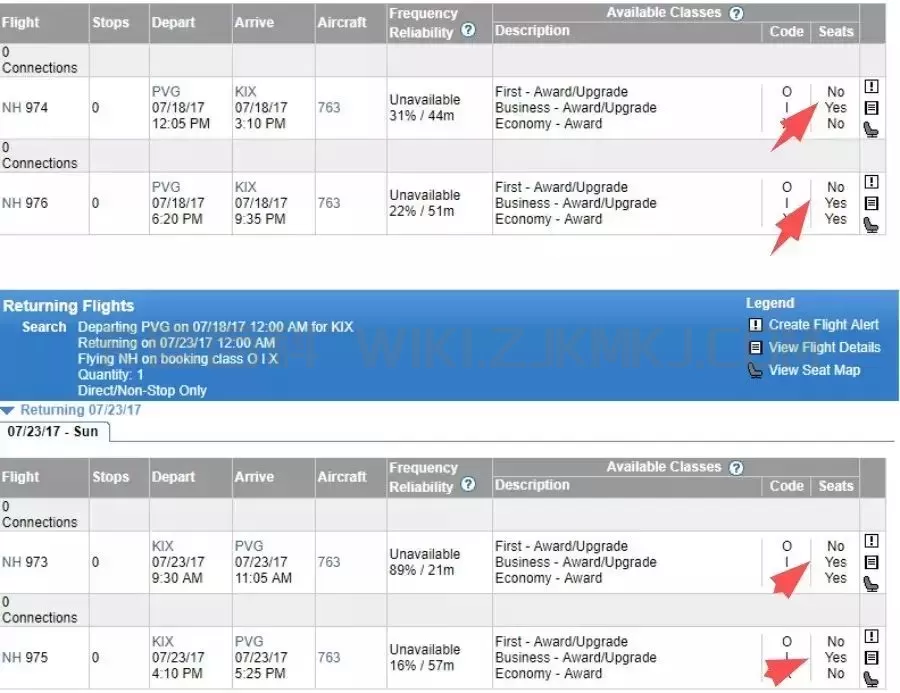Set a flight alert on NH 973

click(x=871, y=541)
